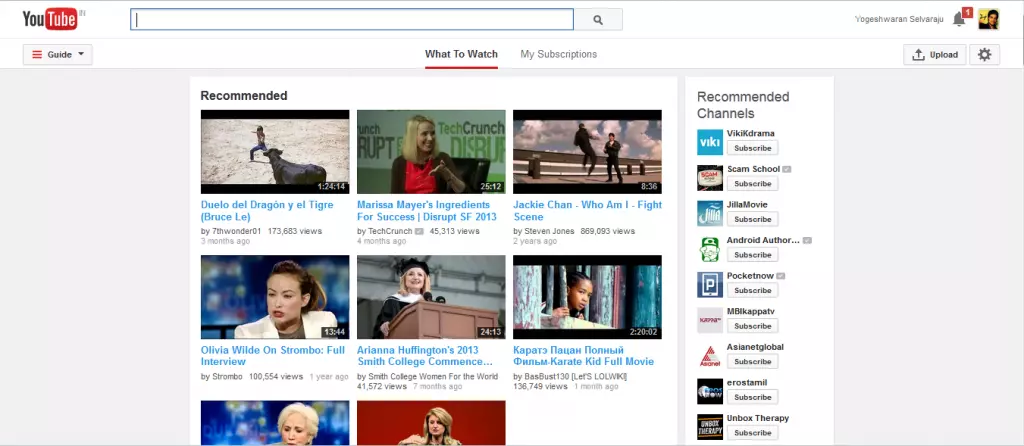This screenshot has height=446, width=1024.
Task: Subscribe to Scam School
Action: click(752, 183)
